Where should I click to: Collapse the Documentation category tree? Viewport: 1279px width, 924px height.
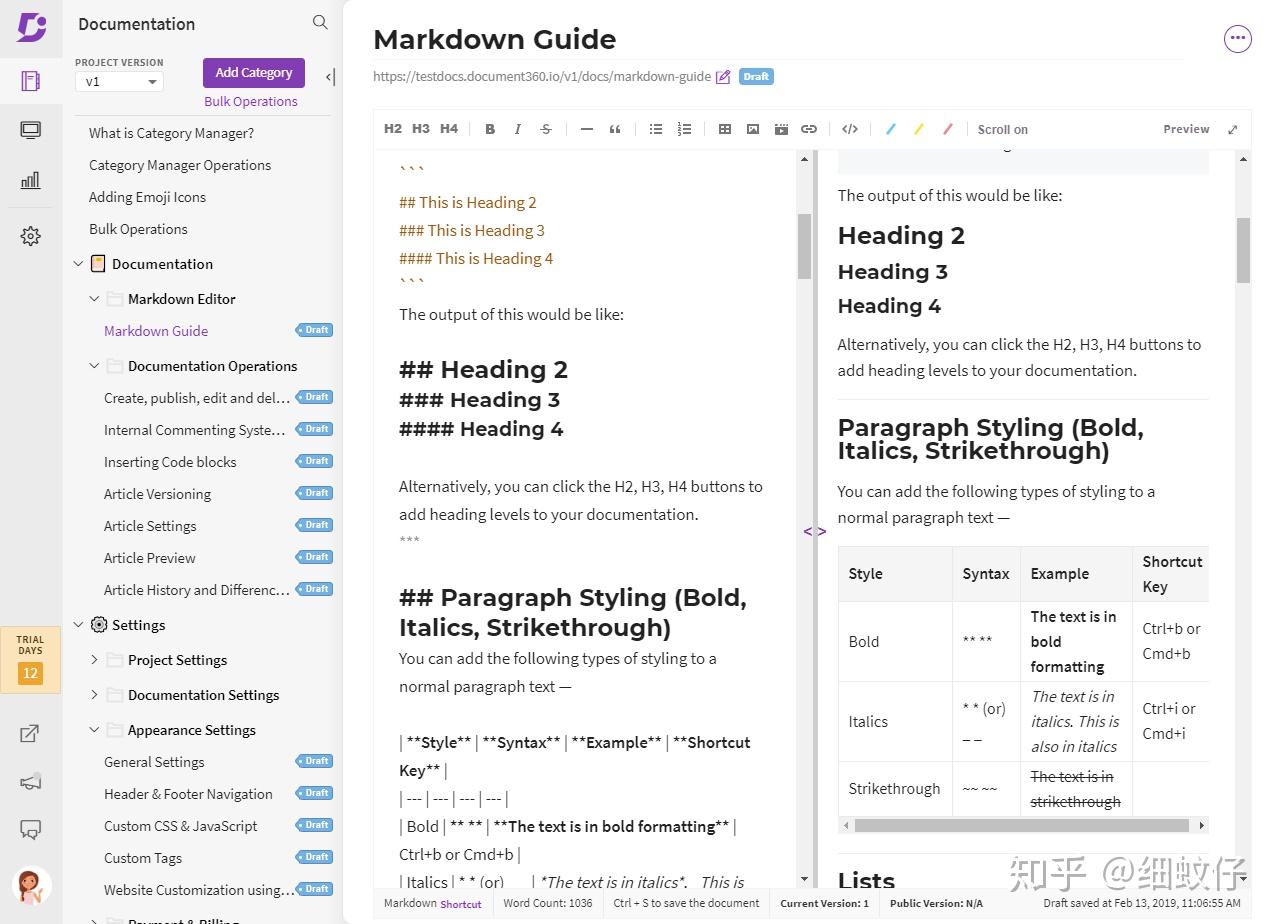tap(78, 263)
